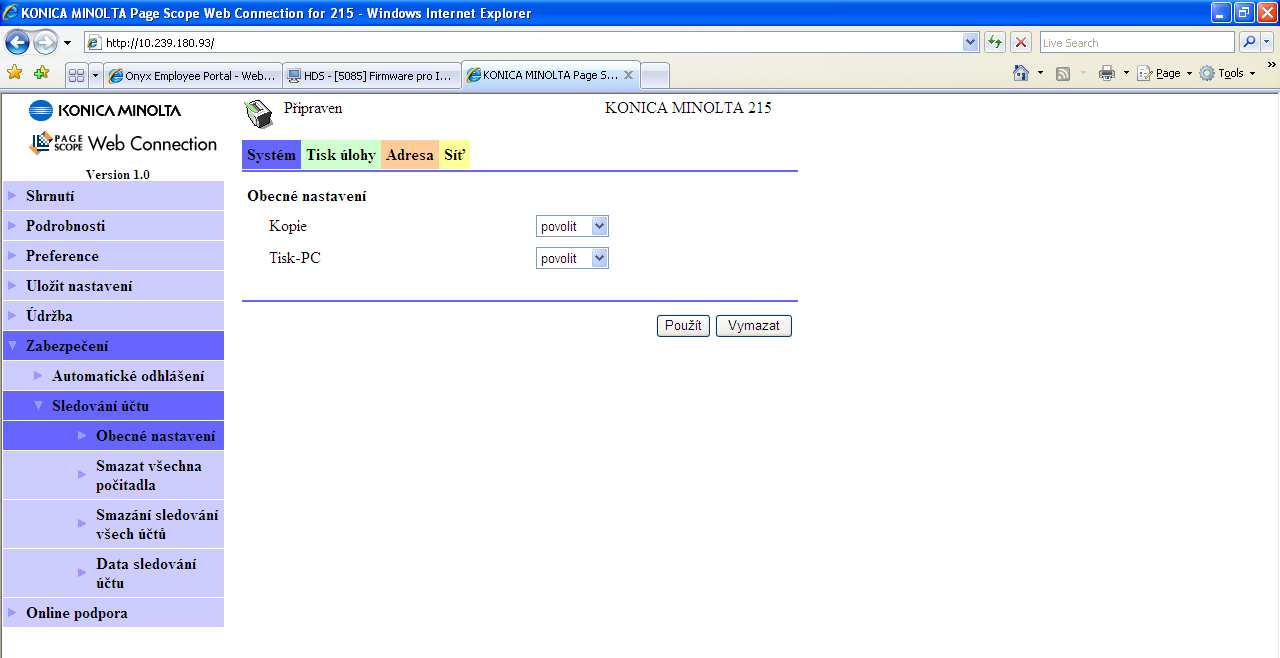The width and height of the screenshot is (1280, 658).
Task: Click the Add to Favorites icon
Action: [x=42, y=73]
